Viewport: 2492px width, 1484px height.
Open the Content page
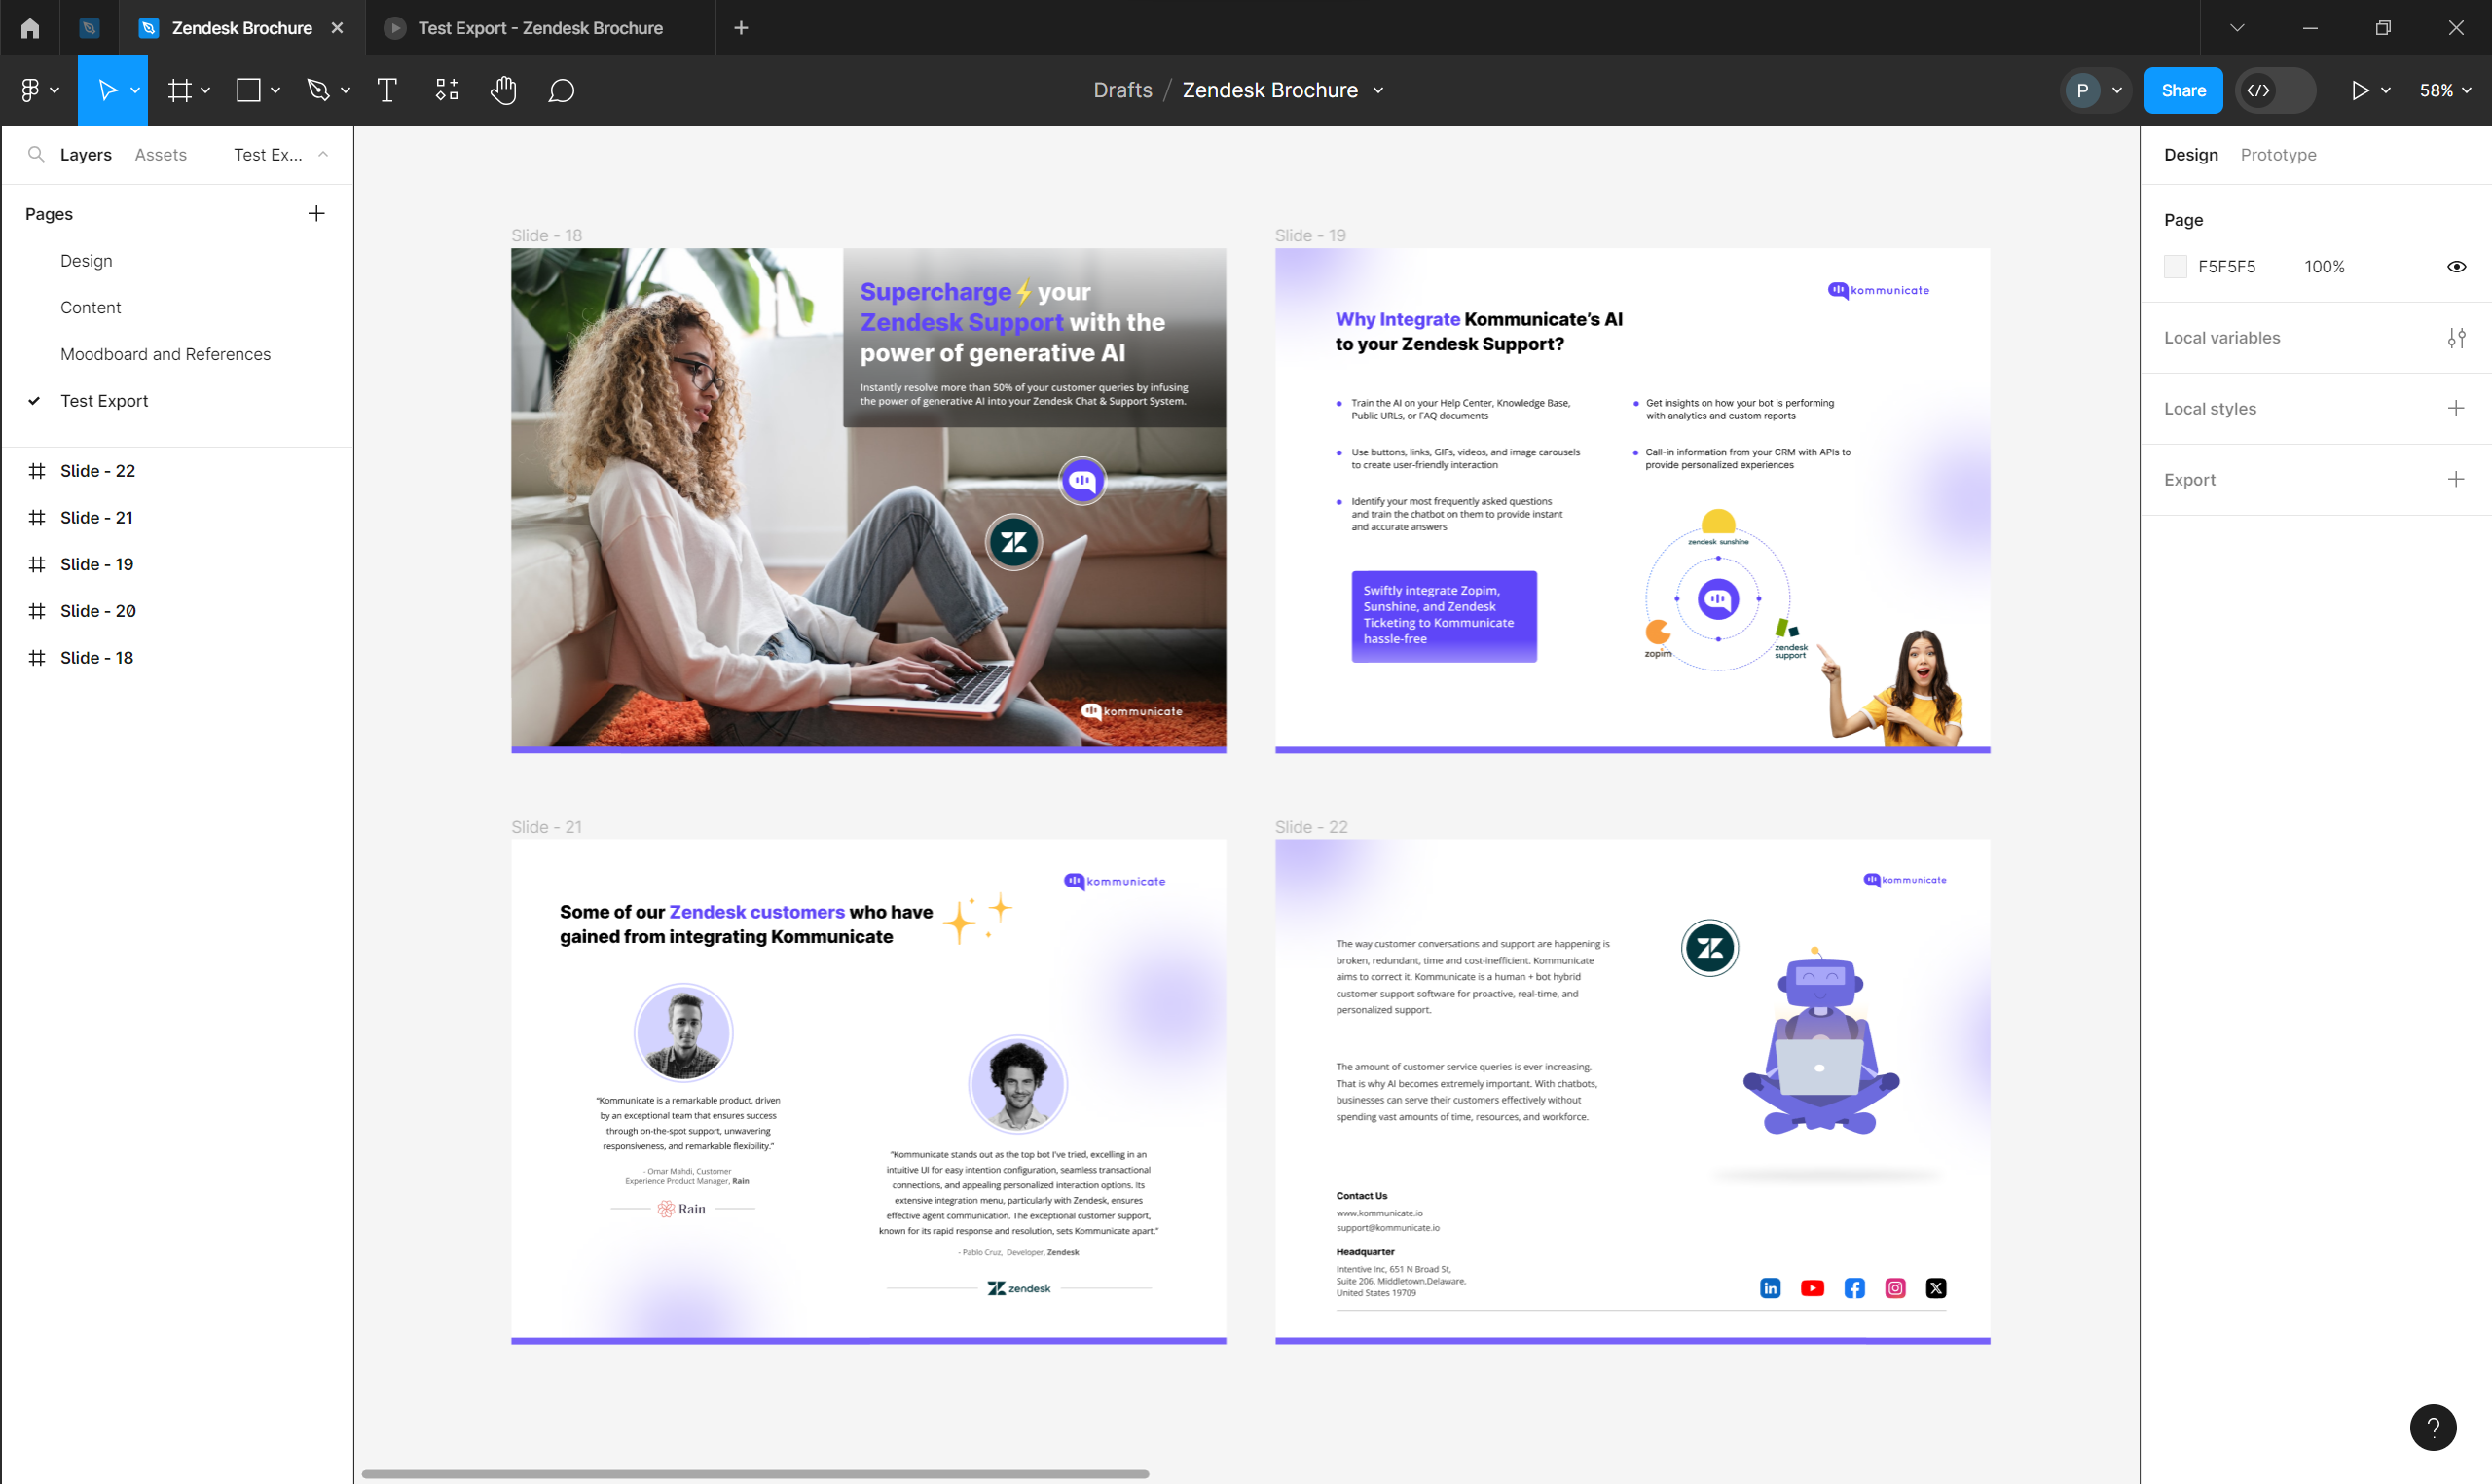90,307
